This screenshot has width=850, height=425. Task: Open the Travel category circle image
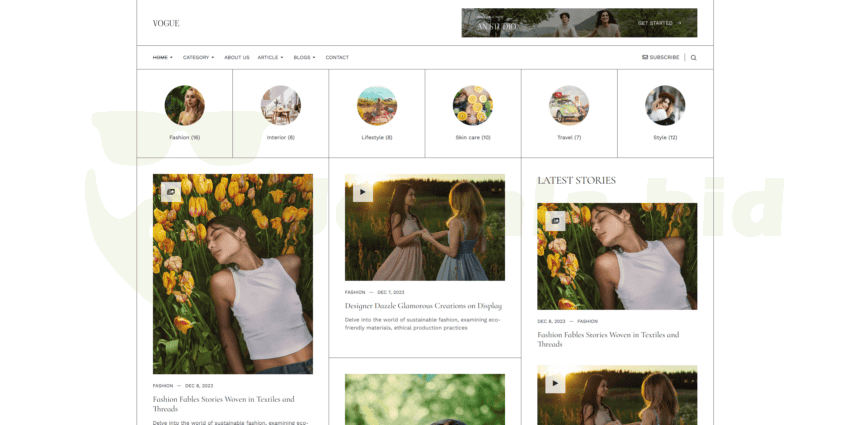[568, 105]
